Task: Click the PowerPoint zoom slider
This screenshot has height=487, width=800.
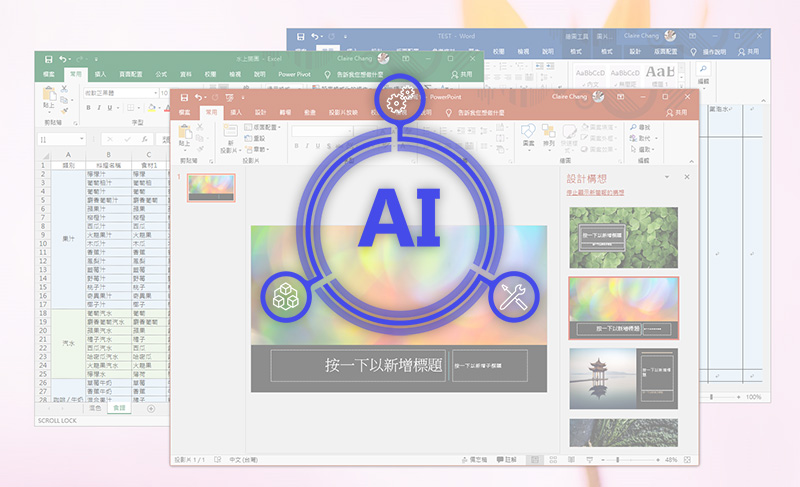Action: tap(632, 460)
